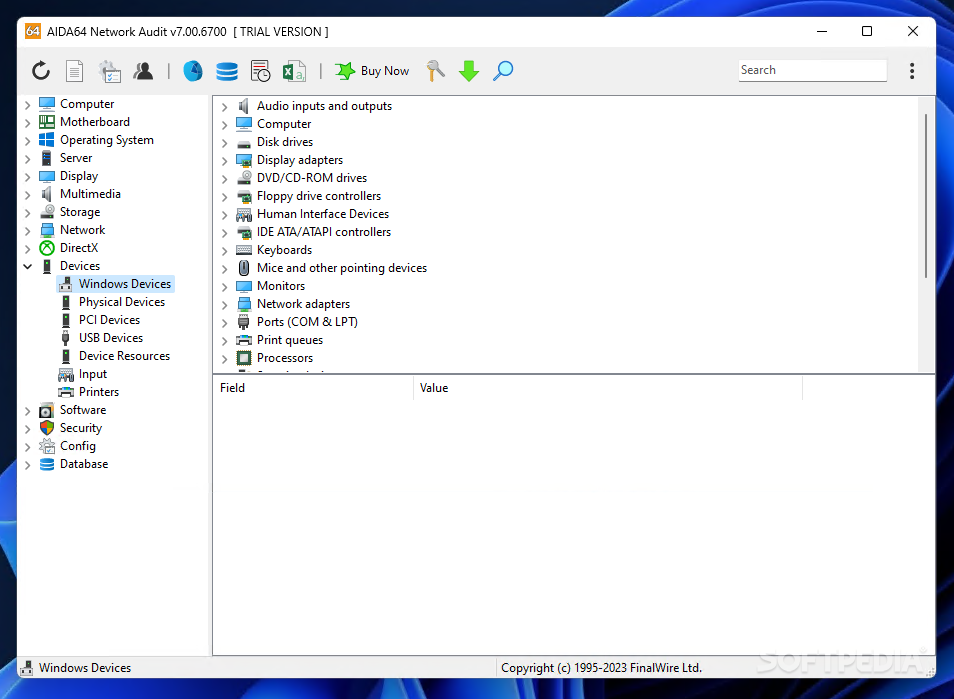Expand the Software tree node

point(27,411)
